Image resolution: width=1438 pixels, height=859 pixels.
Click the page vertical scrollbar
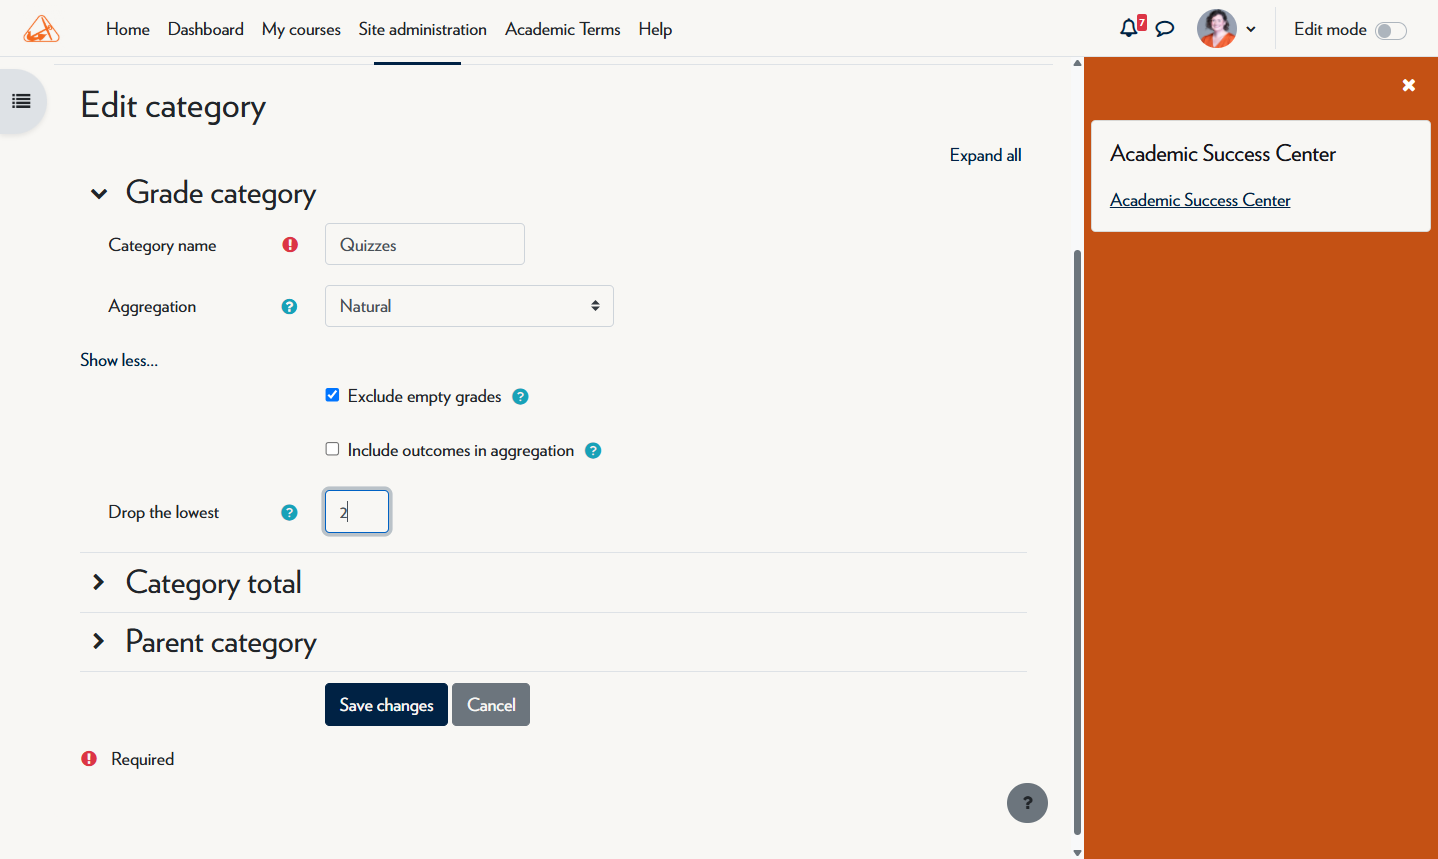tap(1077, 540)
